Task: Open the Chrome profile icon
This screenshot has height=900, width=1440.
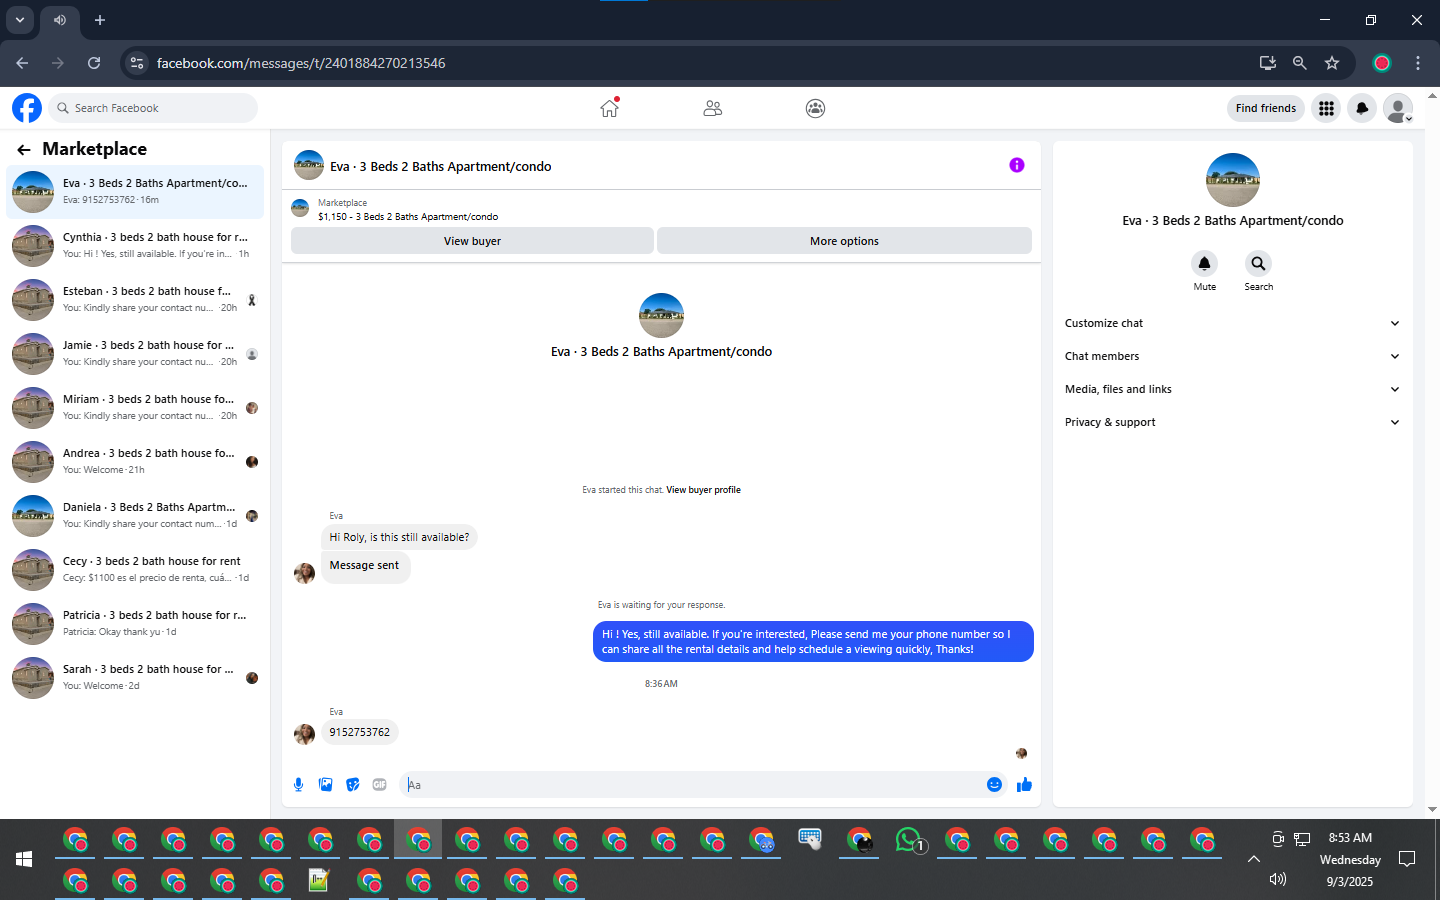Action: 1382,63
